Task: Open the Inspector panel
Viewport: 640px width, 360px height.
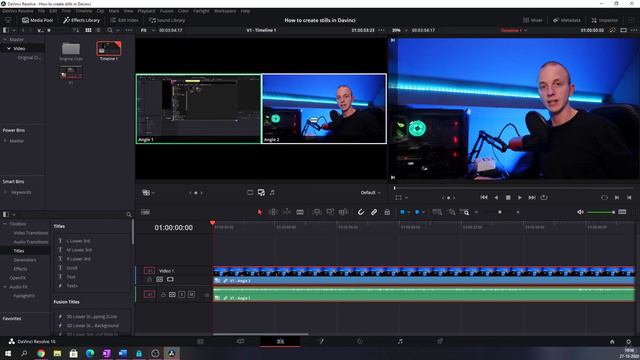Action: pos(604,20)
